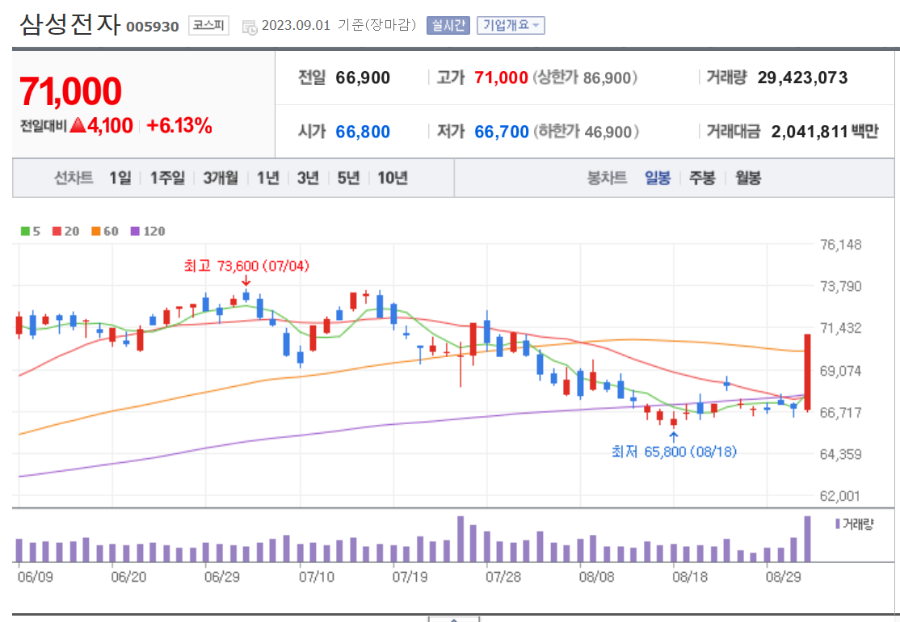
Task: Click the 하한가 46,900 text
Action: coord(586,132)
